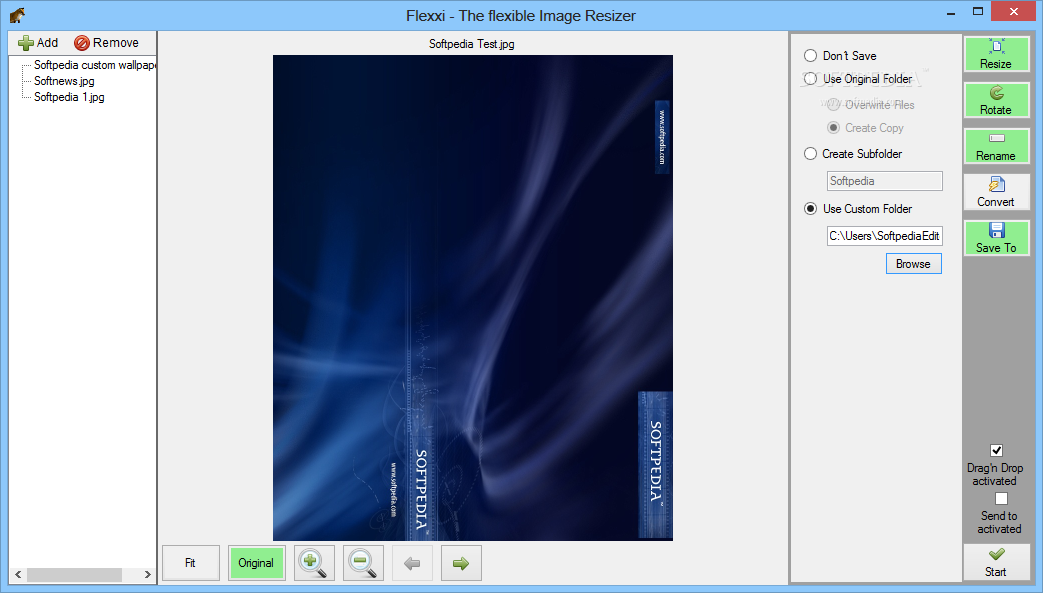
Task: Go to the next image green arrow
Action: point(461,563)
